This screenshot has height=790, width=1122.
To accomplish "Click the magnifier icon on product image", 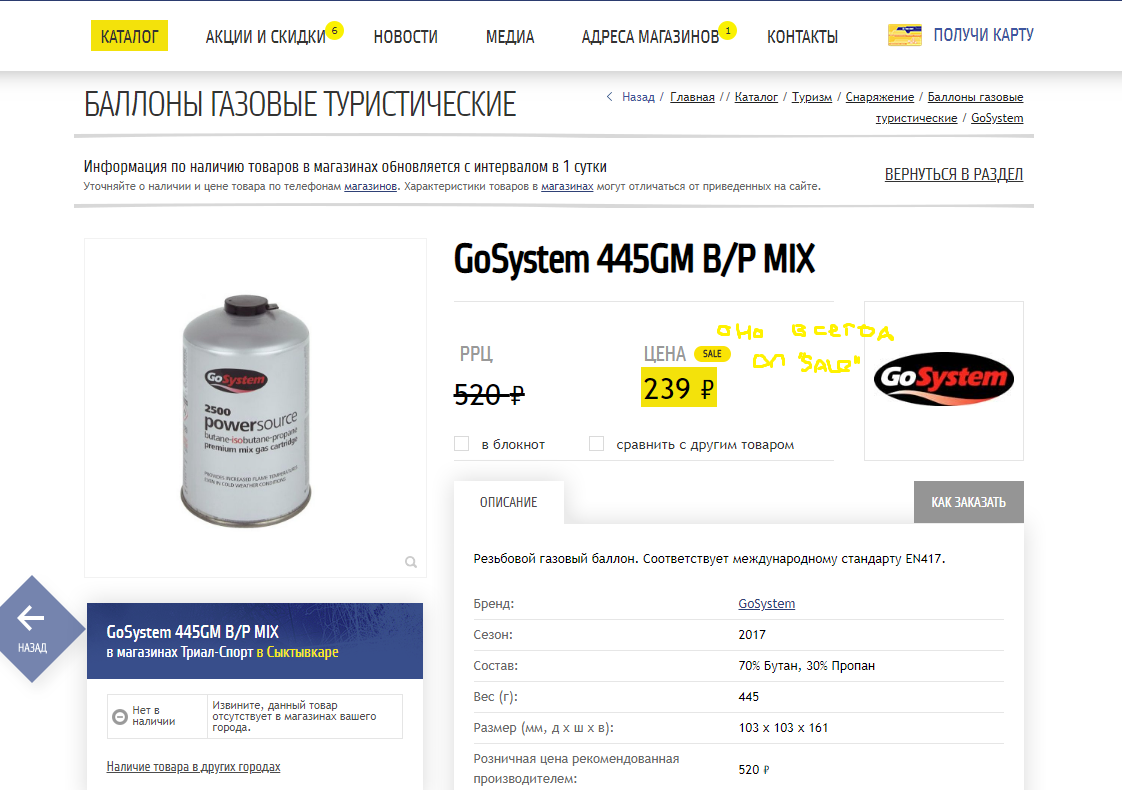I will 411,562.
